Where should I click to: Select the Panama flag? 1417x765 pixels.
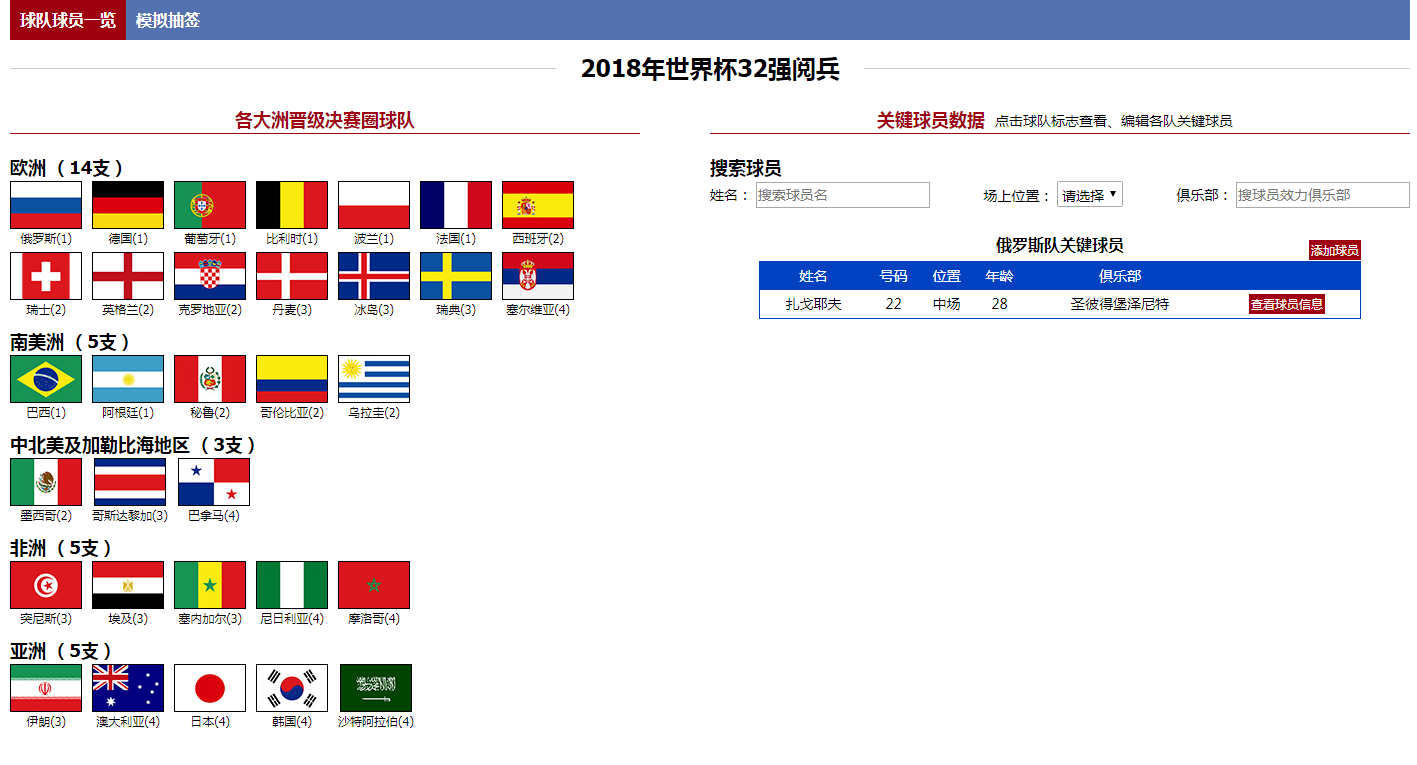214,482
